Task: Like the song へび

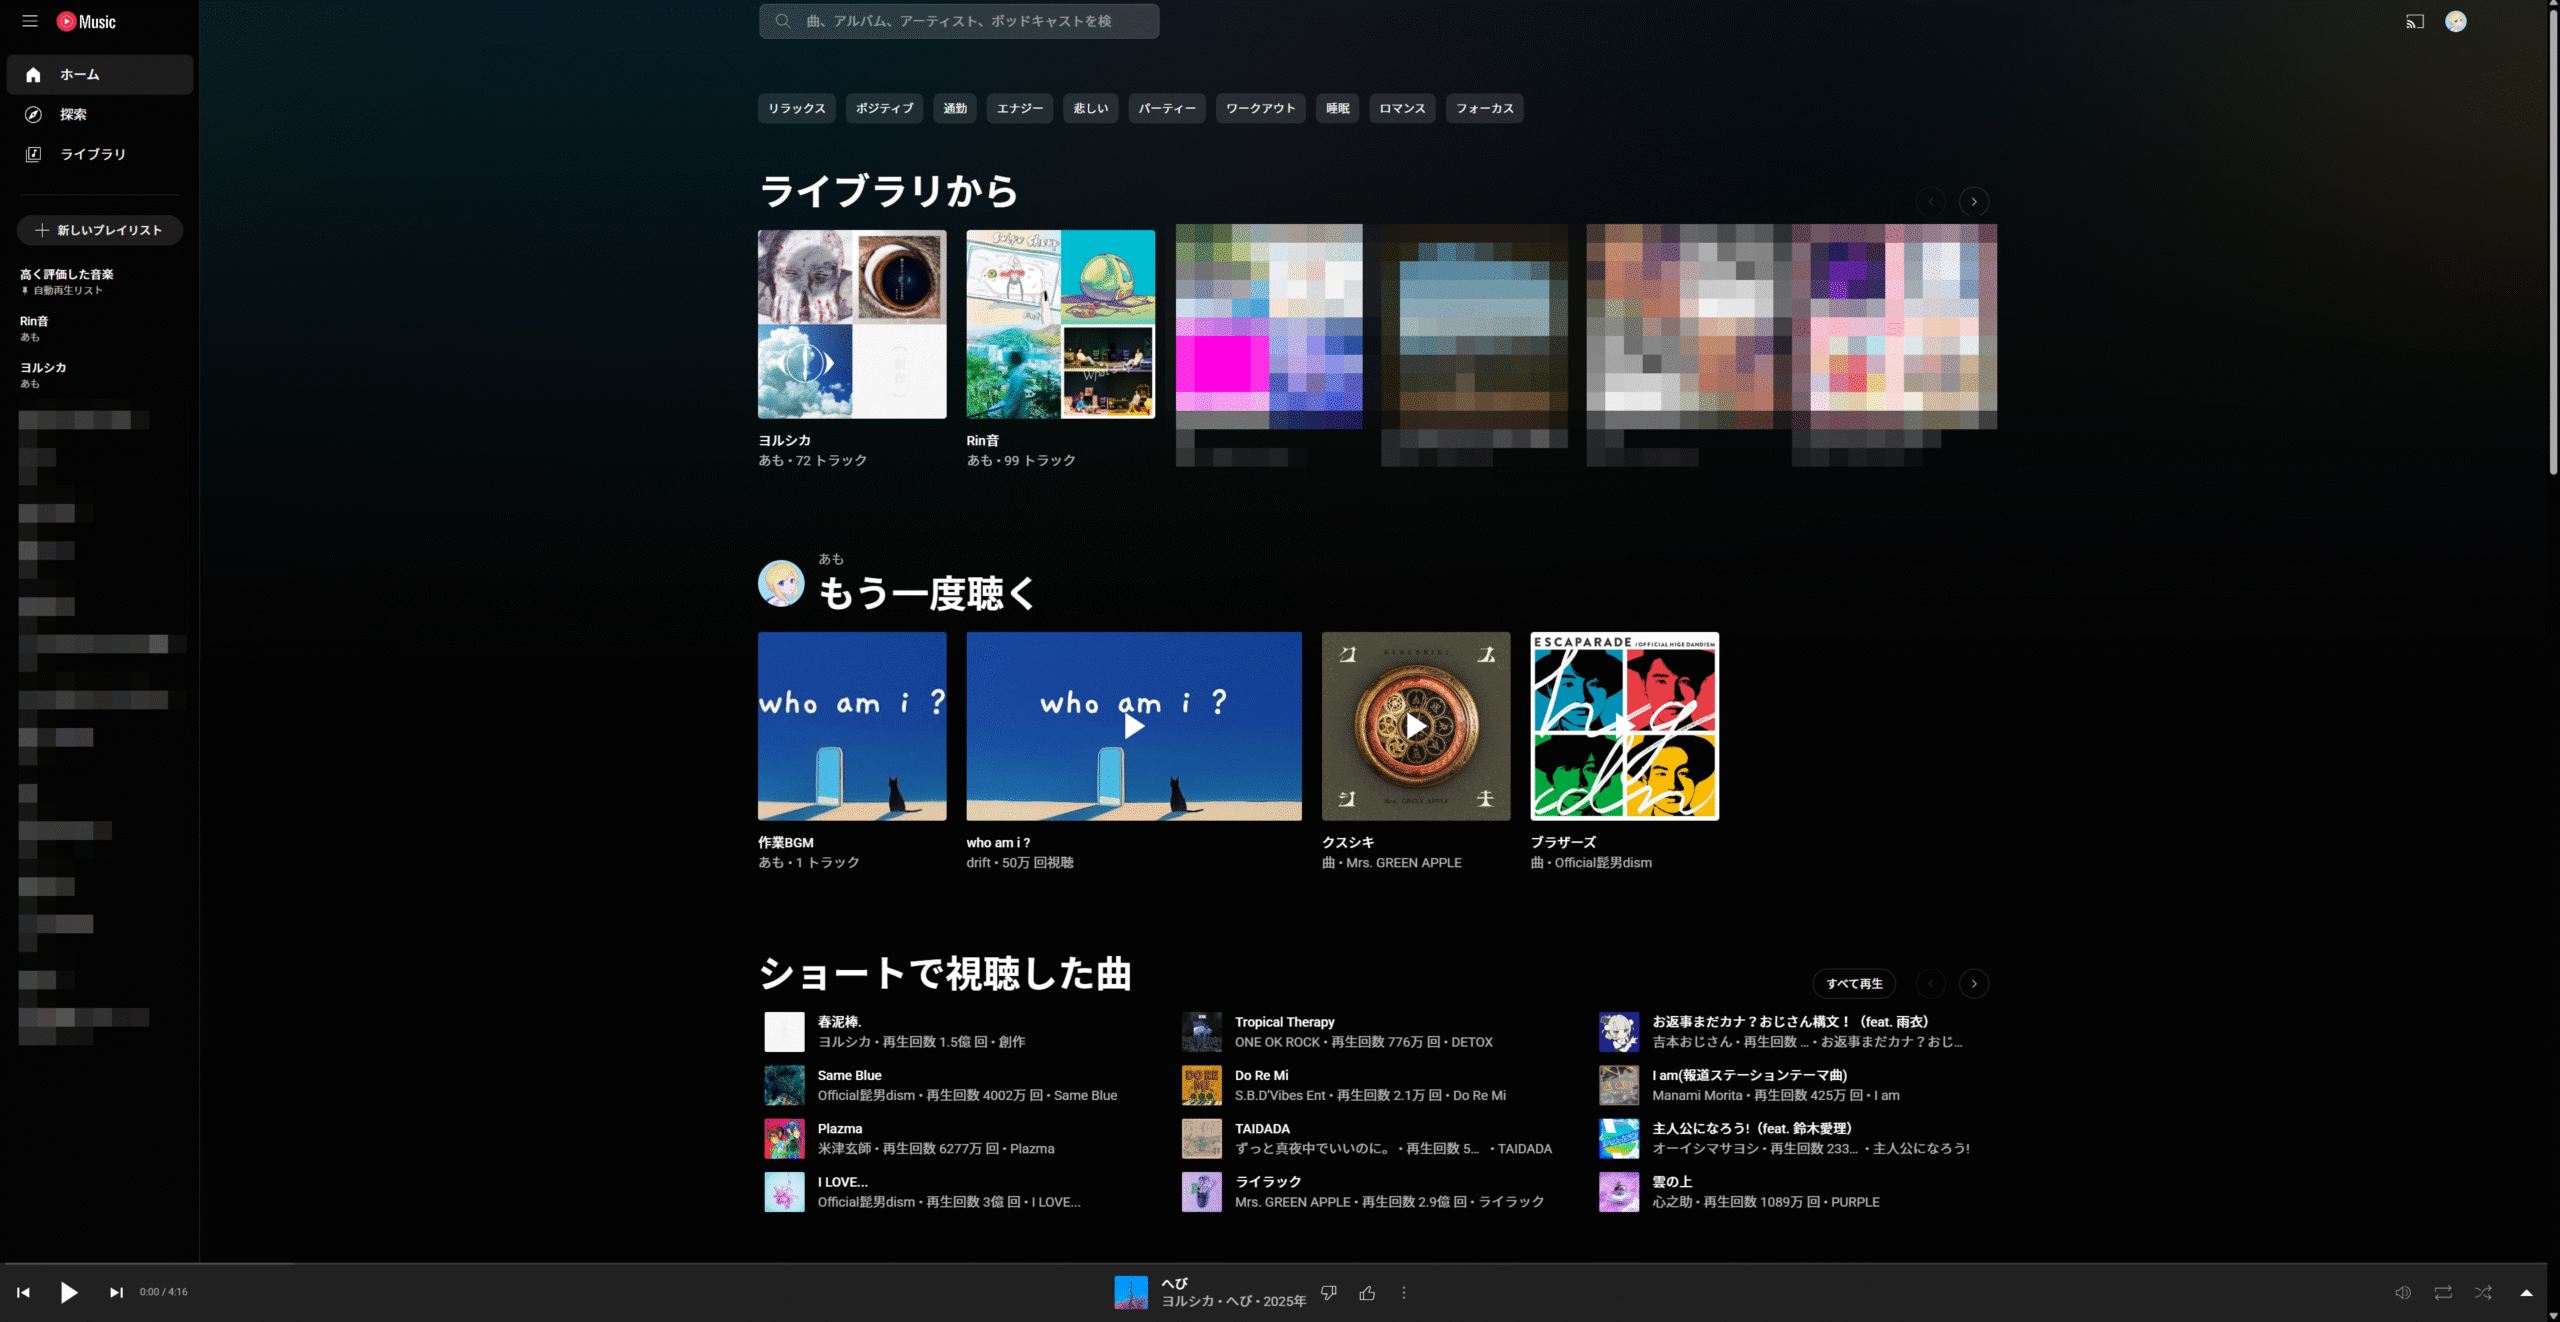Action: point(1367,1293)
